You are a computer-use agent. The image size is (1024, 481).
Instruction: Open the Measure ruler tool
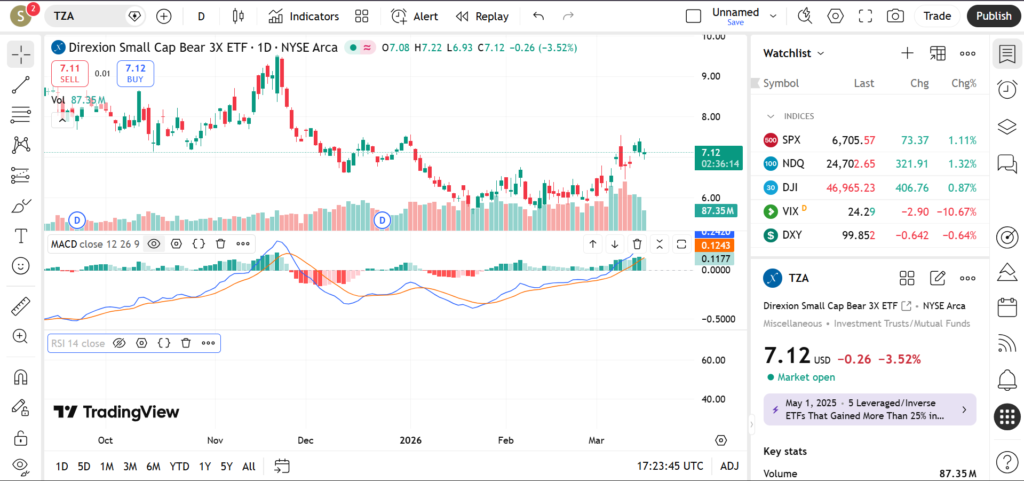[x=21, y=306]
